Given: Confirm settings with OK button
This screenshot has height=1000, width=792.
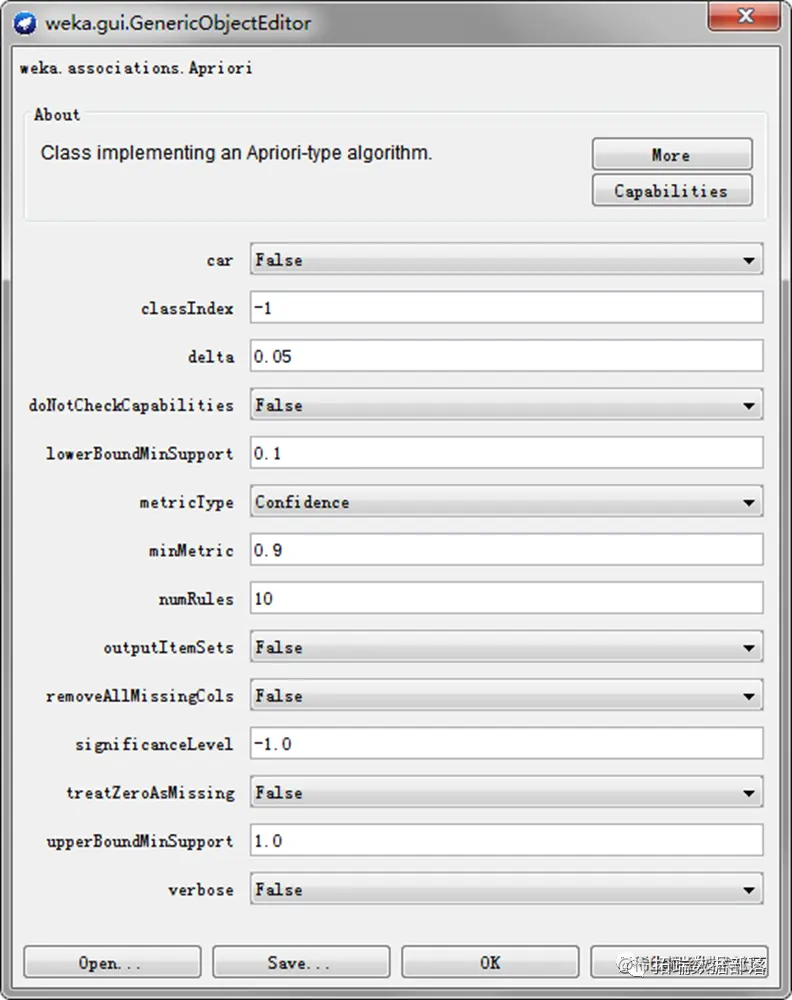Looking at the screenshot, I should click(490, 962).
